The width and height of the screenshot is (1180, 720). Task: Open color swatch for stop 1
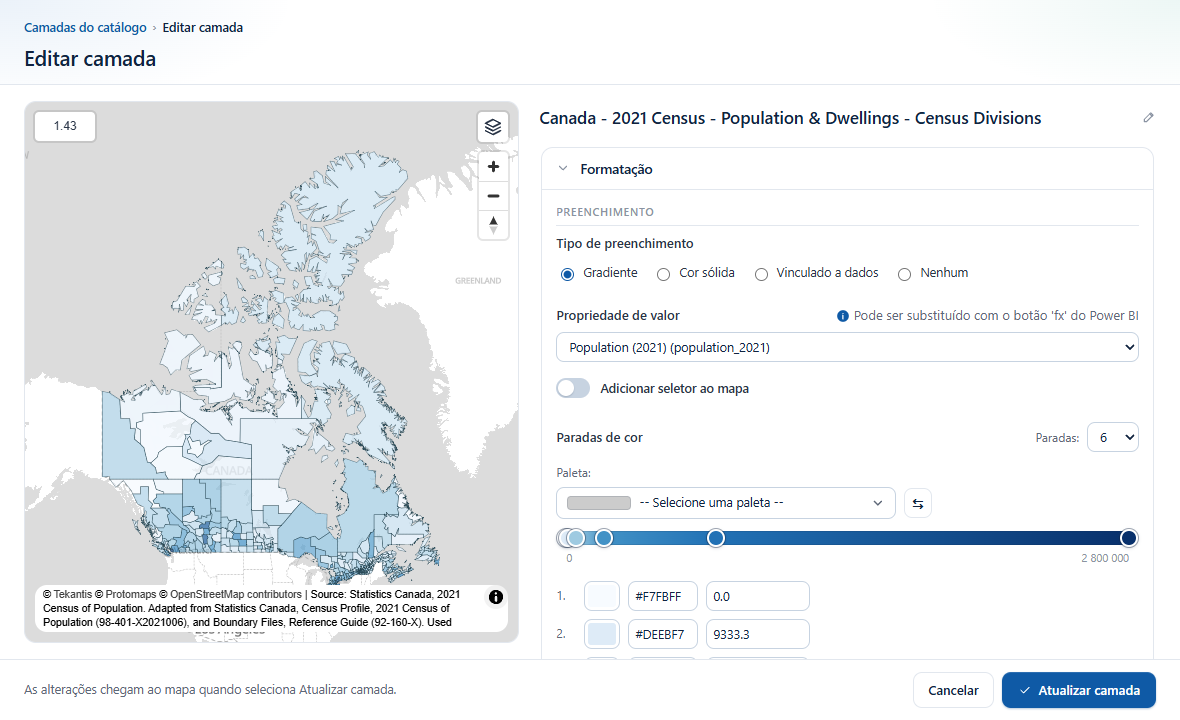[602, 596]
